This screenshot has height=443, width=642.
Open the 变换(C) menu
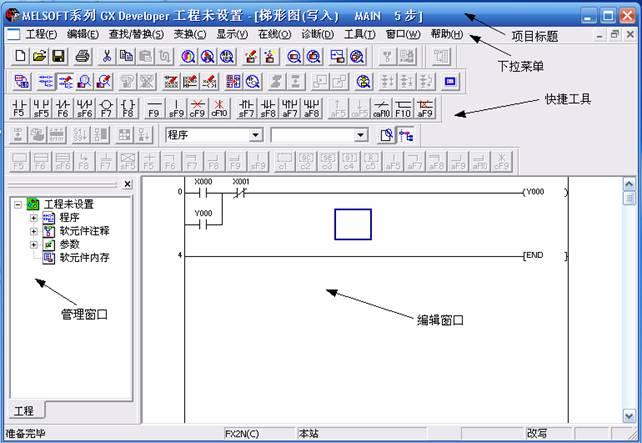(190, 34)
